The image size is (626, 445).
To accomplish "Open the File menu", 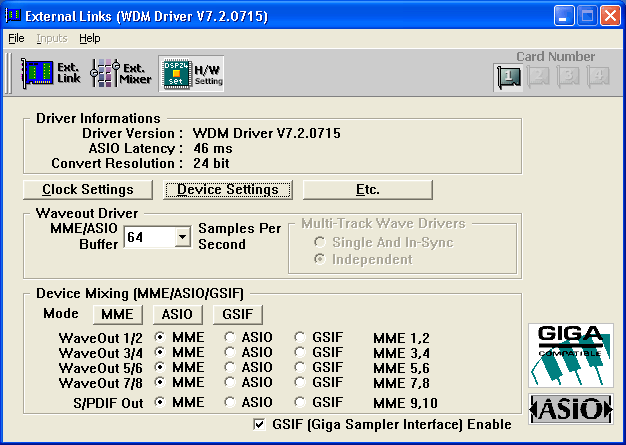I will click(16, 38).
